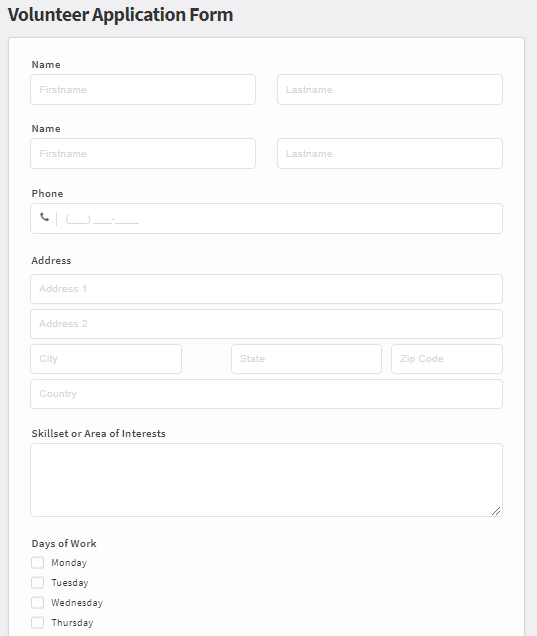Check the Monday checkbox
Viewport: 537px width, 636px height.
click(37, 563)
